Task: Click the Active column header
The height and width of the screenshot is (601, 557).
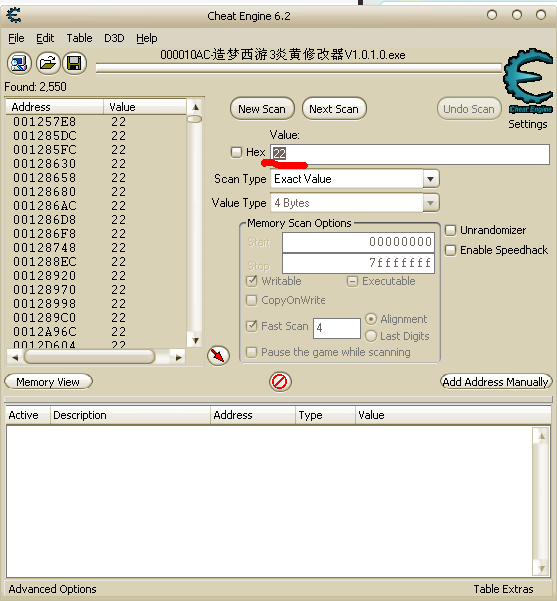Action: click(28, 415)
